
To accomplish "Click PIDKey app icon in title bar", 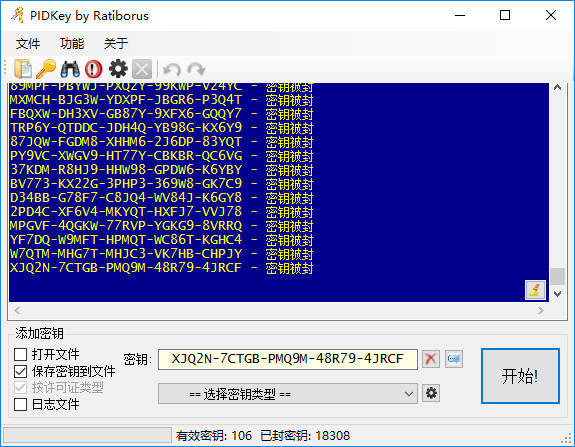I will 17,15.
